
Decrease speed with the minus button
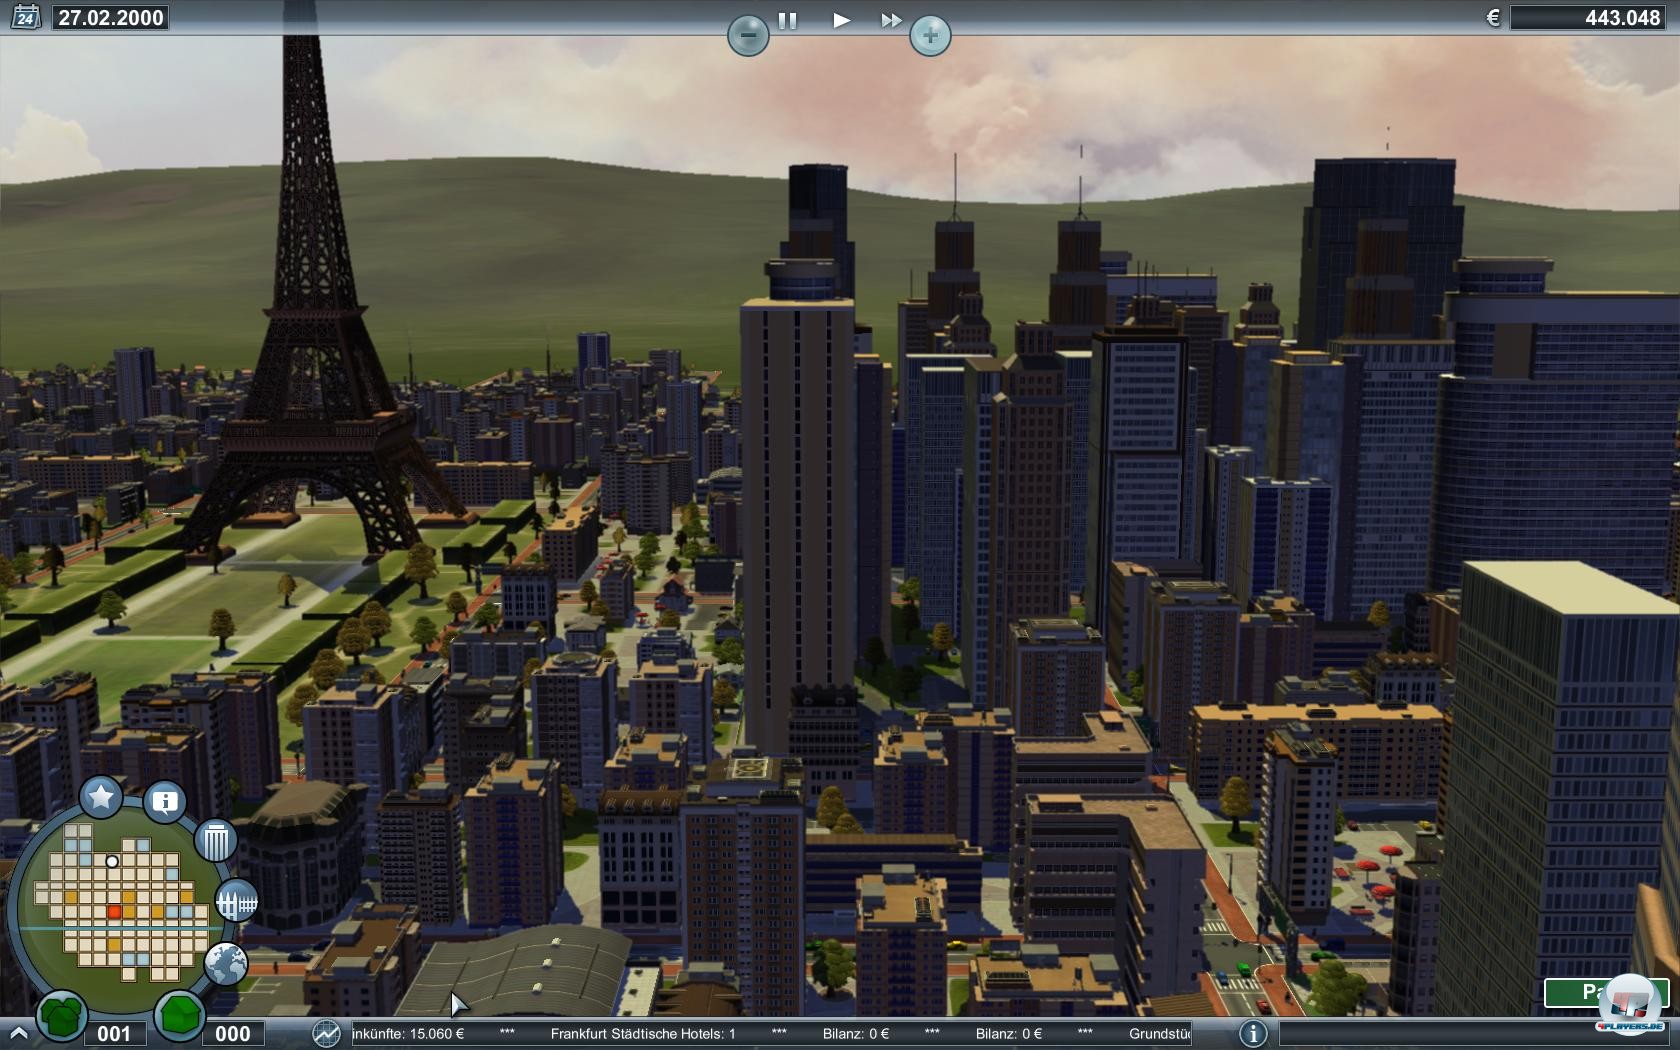(x=748, y=36)
